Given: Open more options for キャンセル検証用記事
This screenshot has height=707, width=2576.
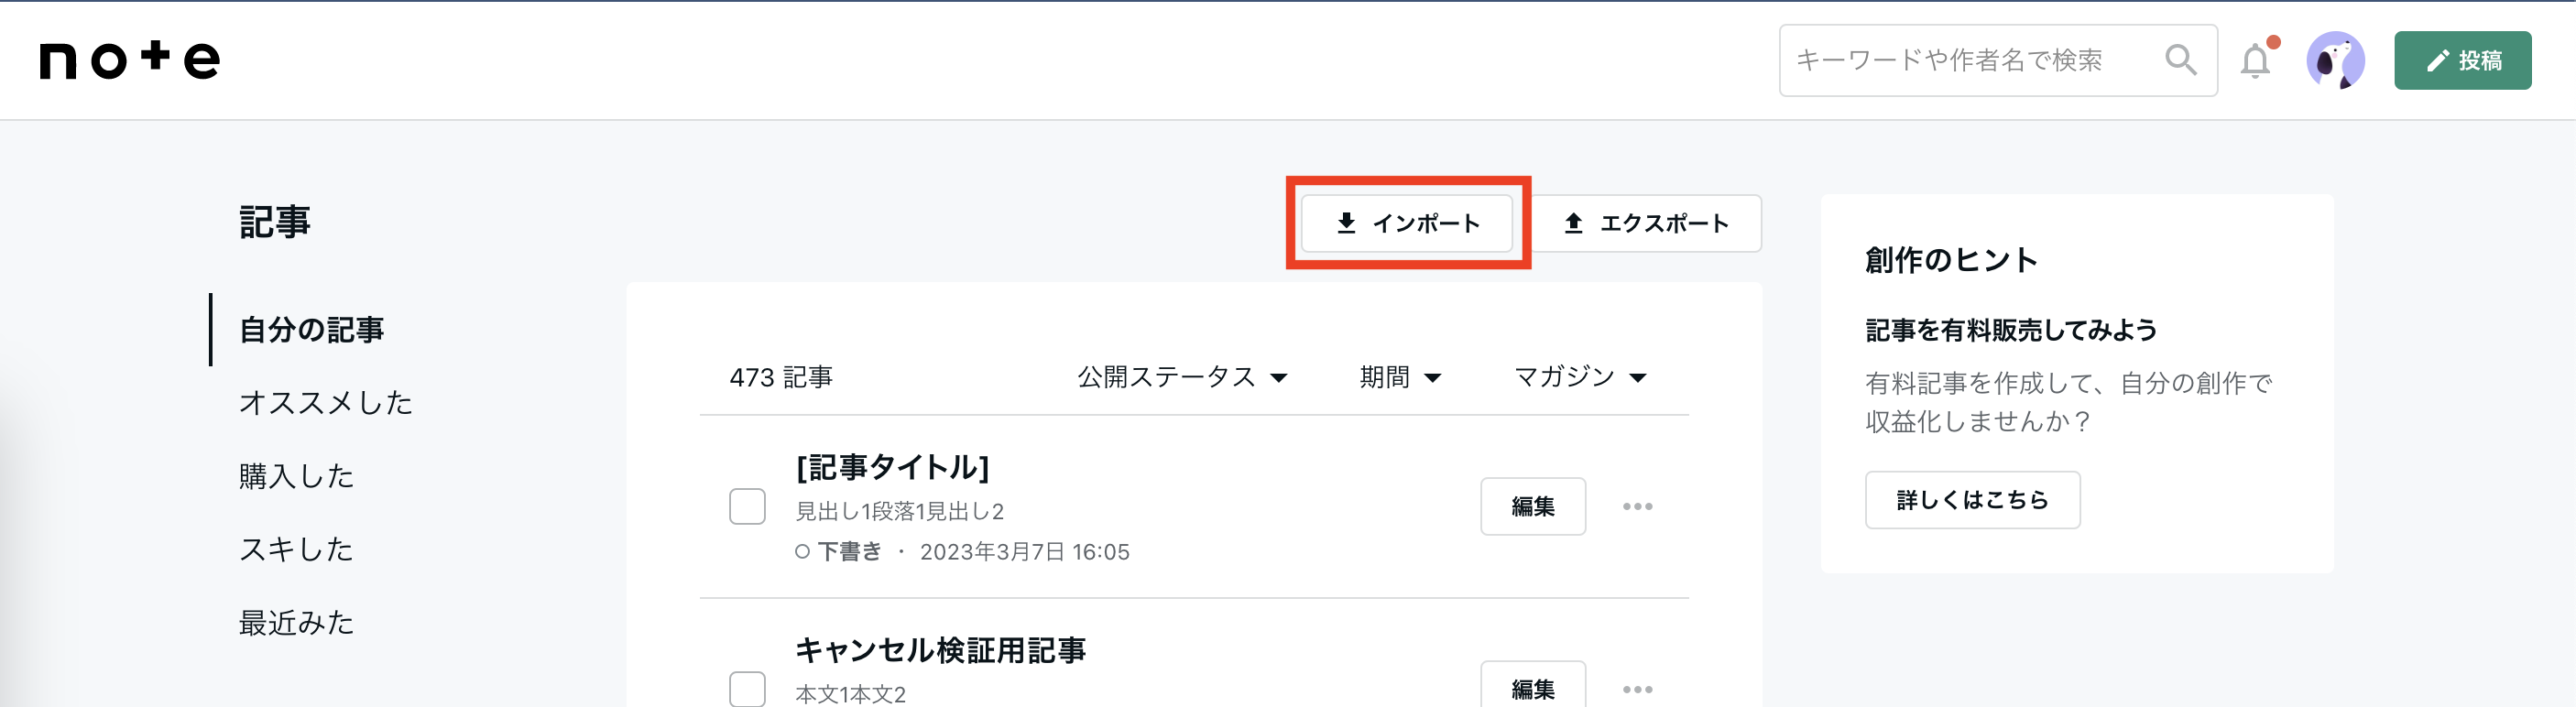Looking at the screenshot, I should tap(1637, 689).
